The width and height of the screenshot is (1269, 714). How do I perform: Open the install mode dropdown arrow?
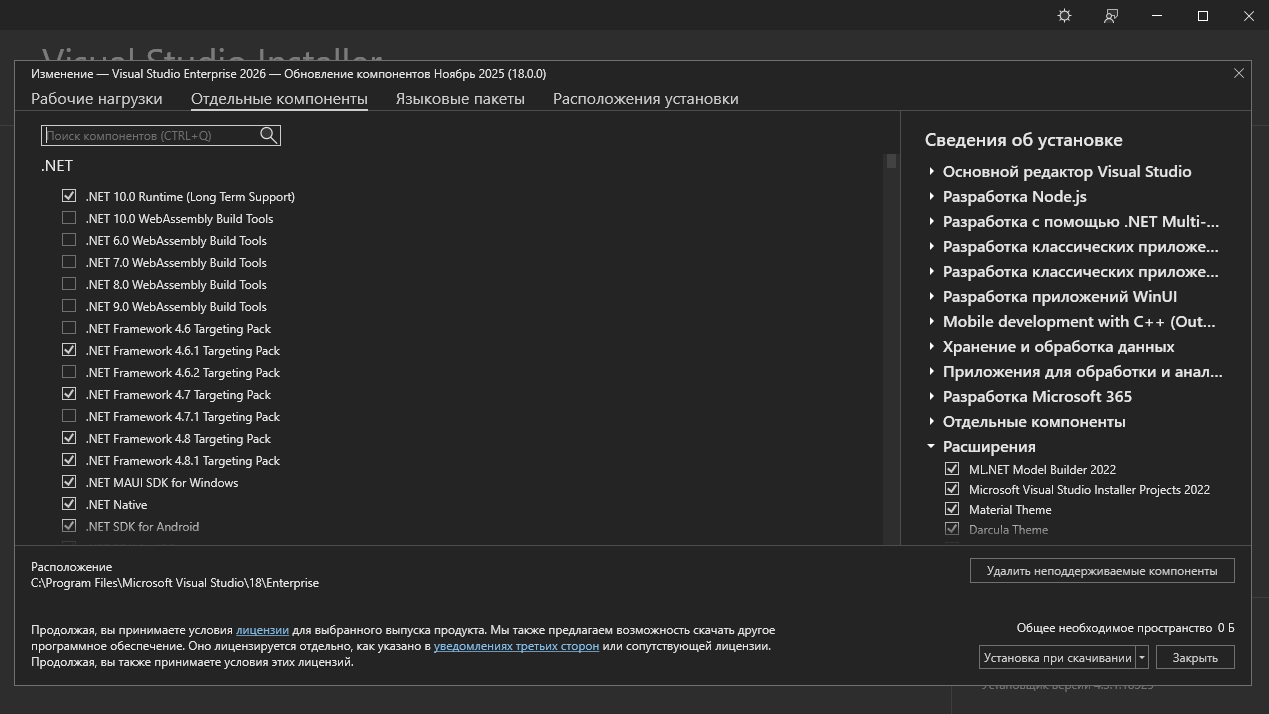pos(1142,657)
